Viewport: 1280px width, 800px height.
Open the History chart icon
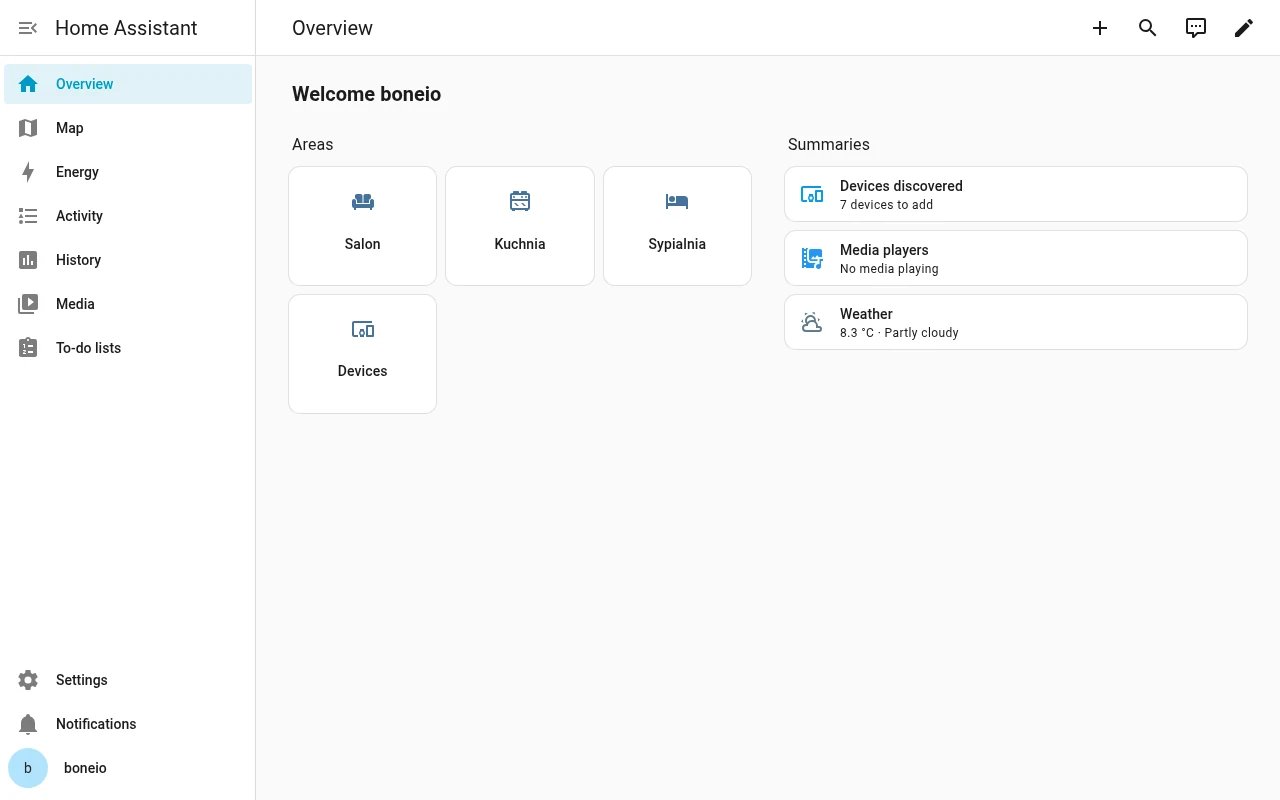tap(28, 260)
